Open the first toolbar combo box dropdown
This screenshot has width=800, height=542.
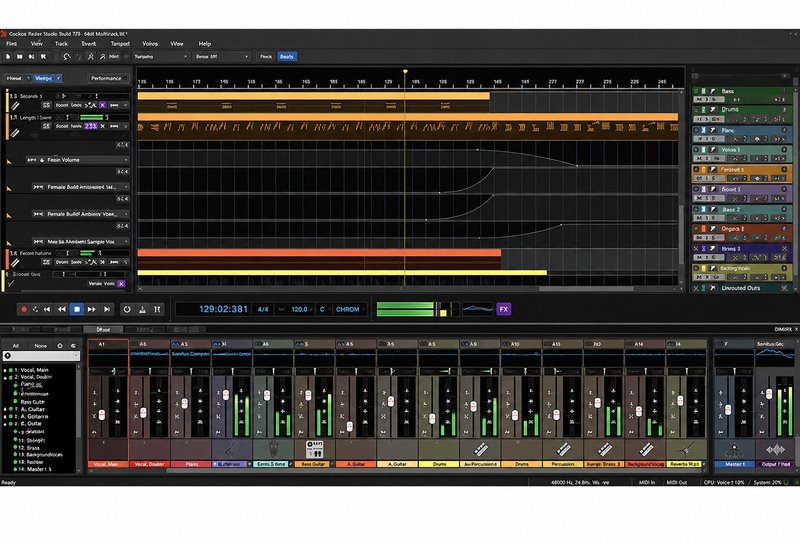coord(161,57)
